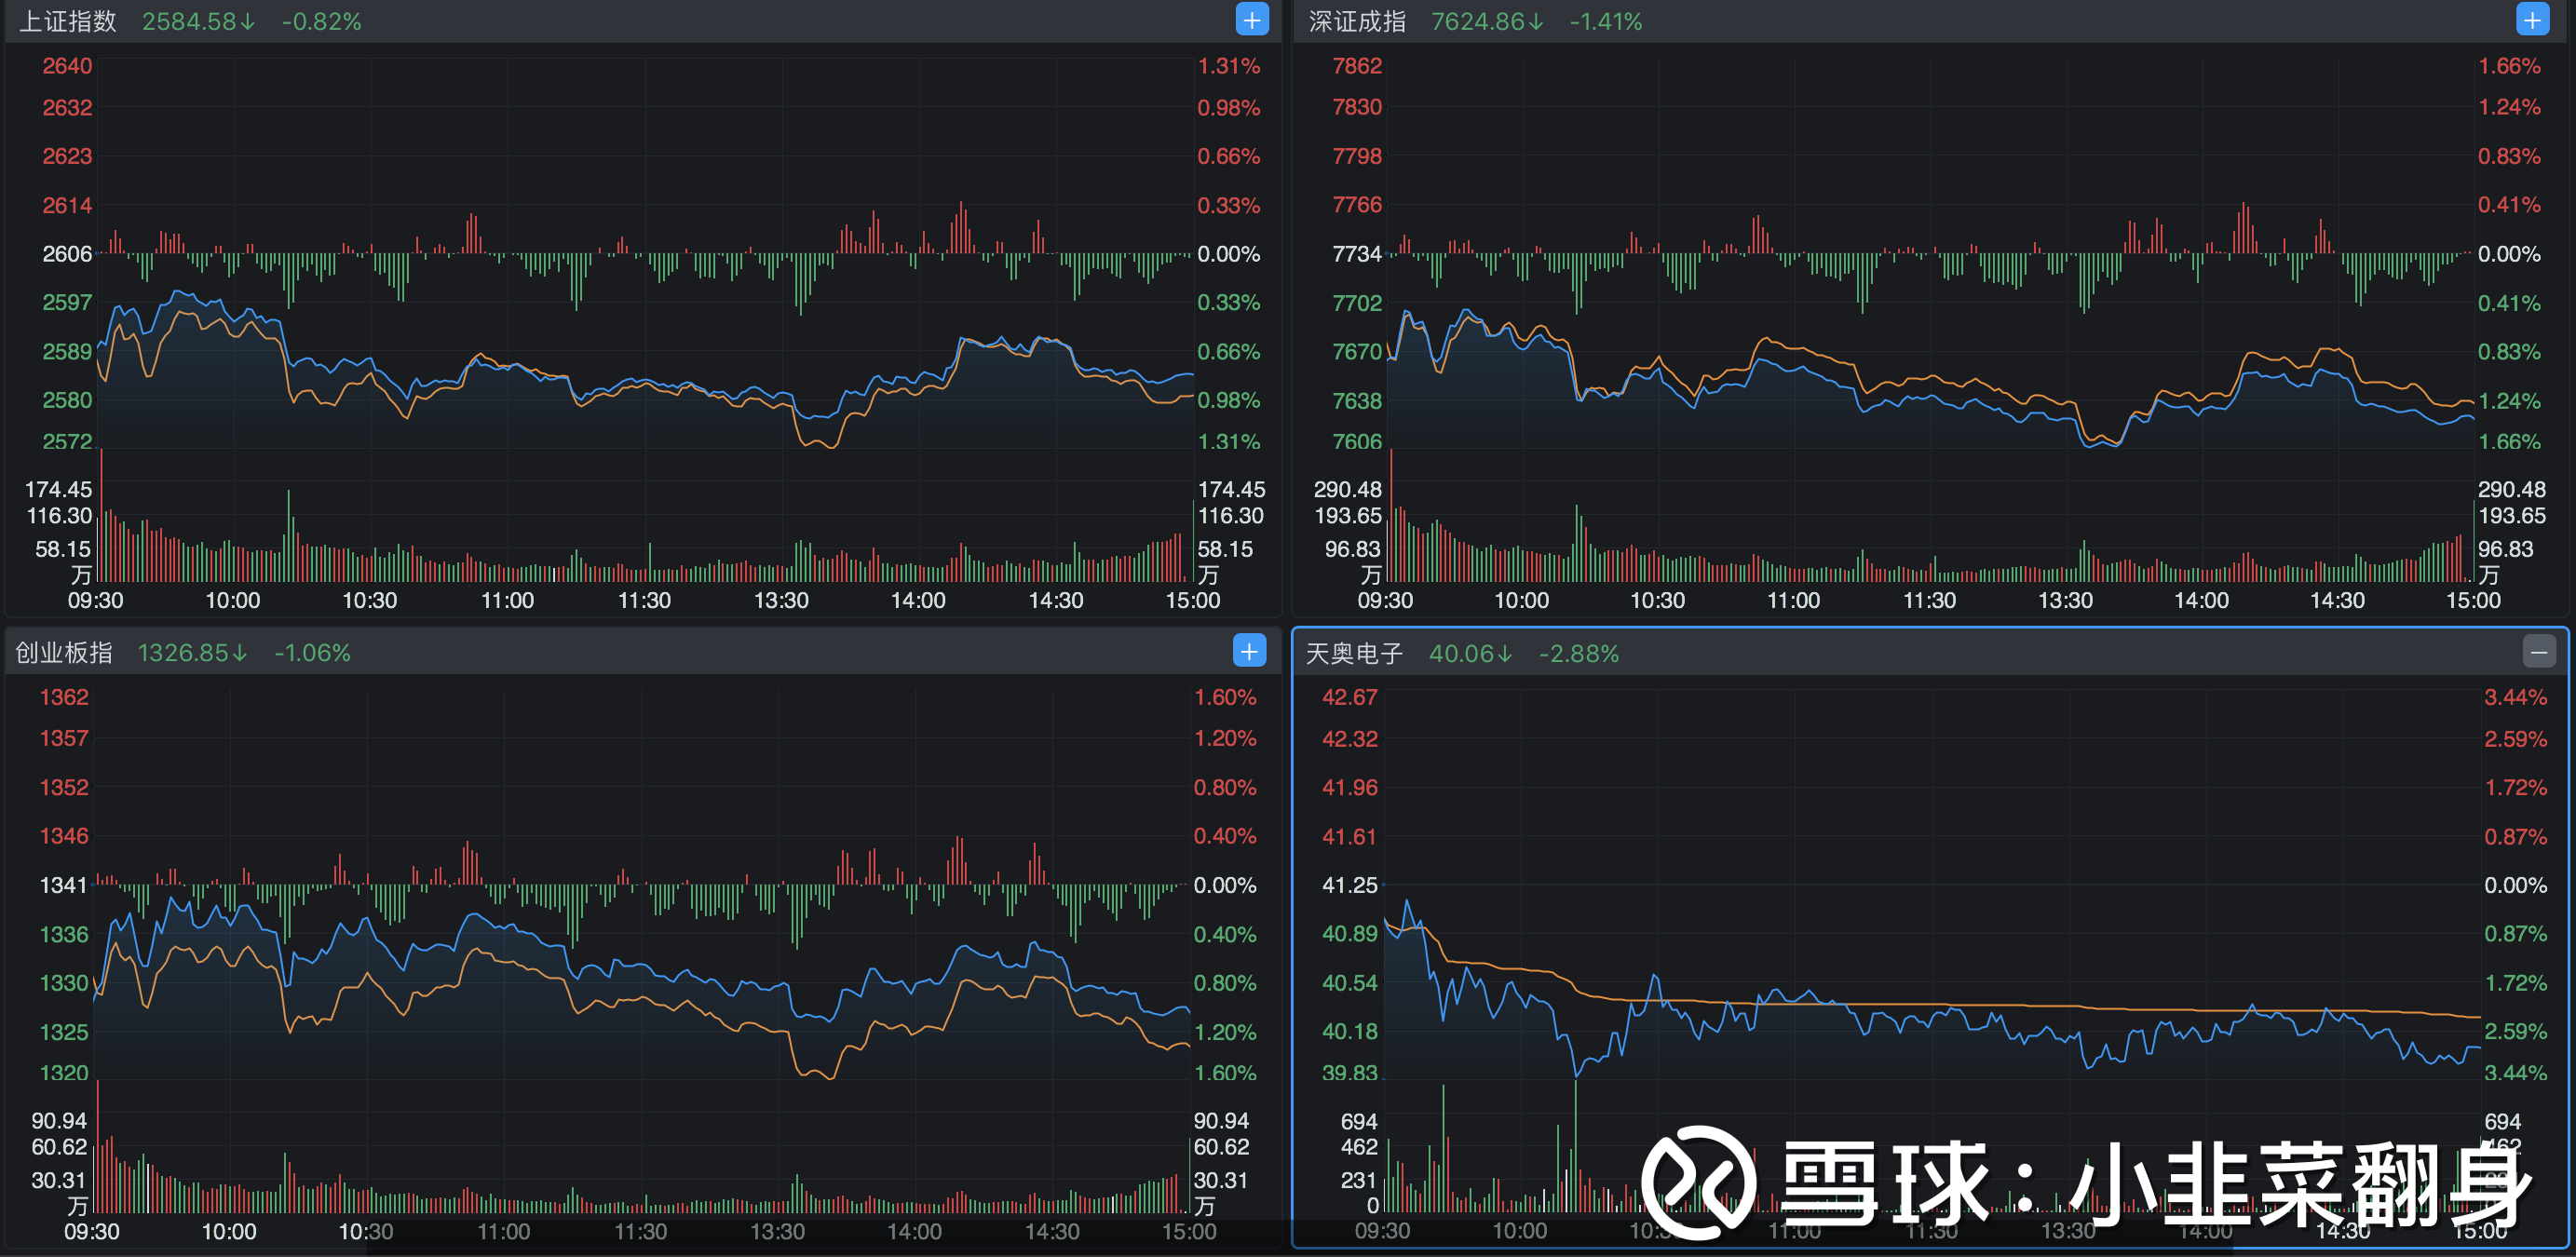
Task: Click the 7862 price axis label
Action: pos(1357,66)
